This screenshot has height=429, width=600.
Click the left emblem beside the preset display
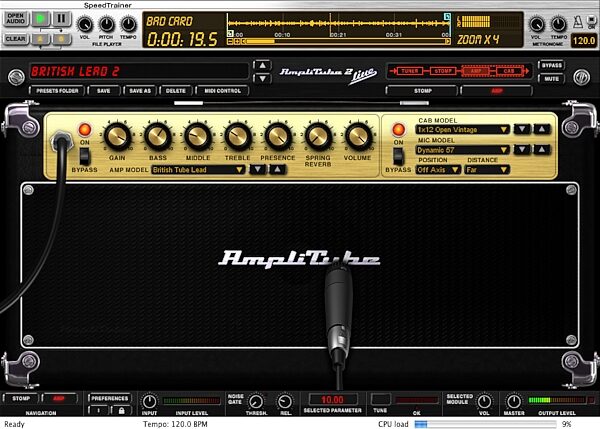coord(16,77)
